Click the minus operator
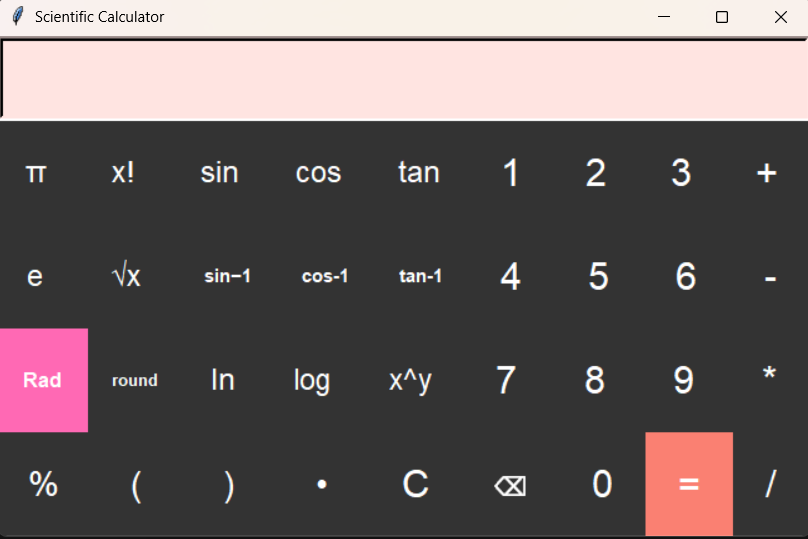This screenshot has height=539, width=808. (x=770, y=277)
